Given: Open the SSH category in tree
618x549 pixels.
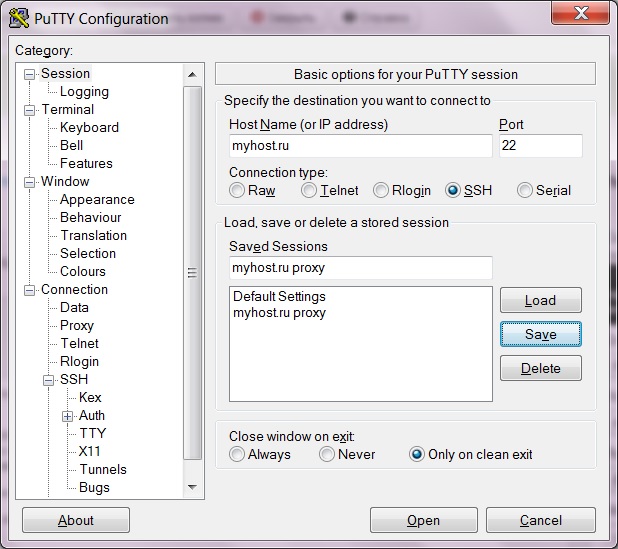Looking at the screenshot, I should click(x=74, y=379).
